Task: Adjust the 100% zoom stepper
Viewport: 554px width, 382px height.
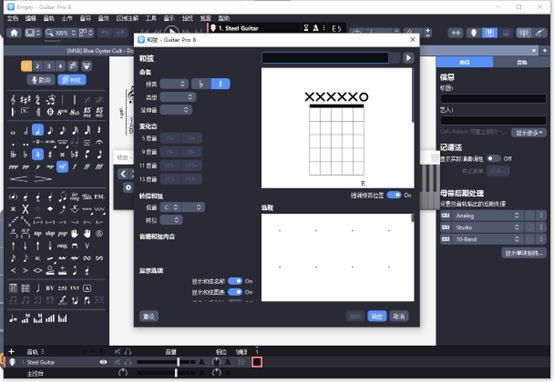Action: [73, 33]
